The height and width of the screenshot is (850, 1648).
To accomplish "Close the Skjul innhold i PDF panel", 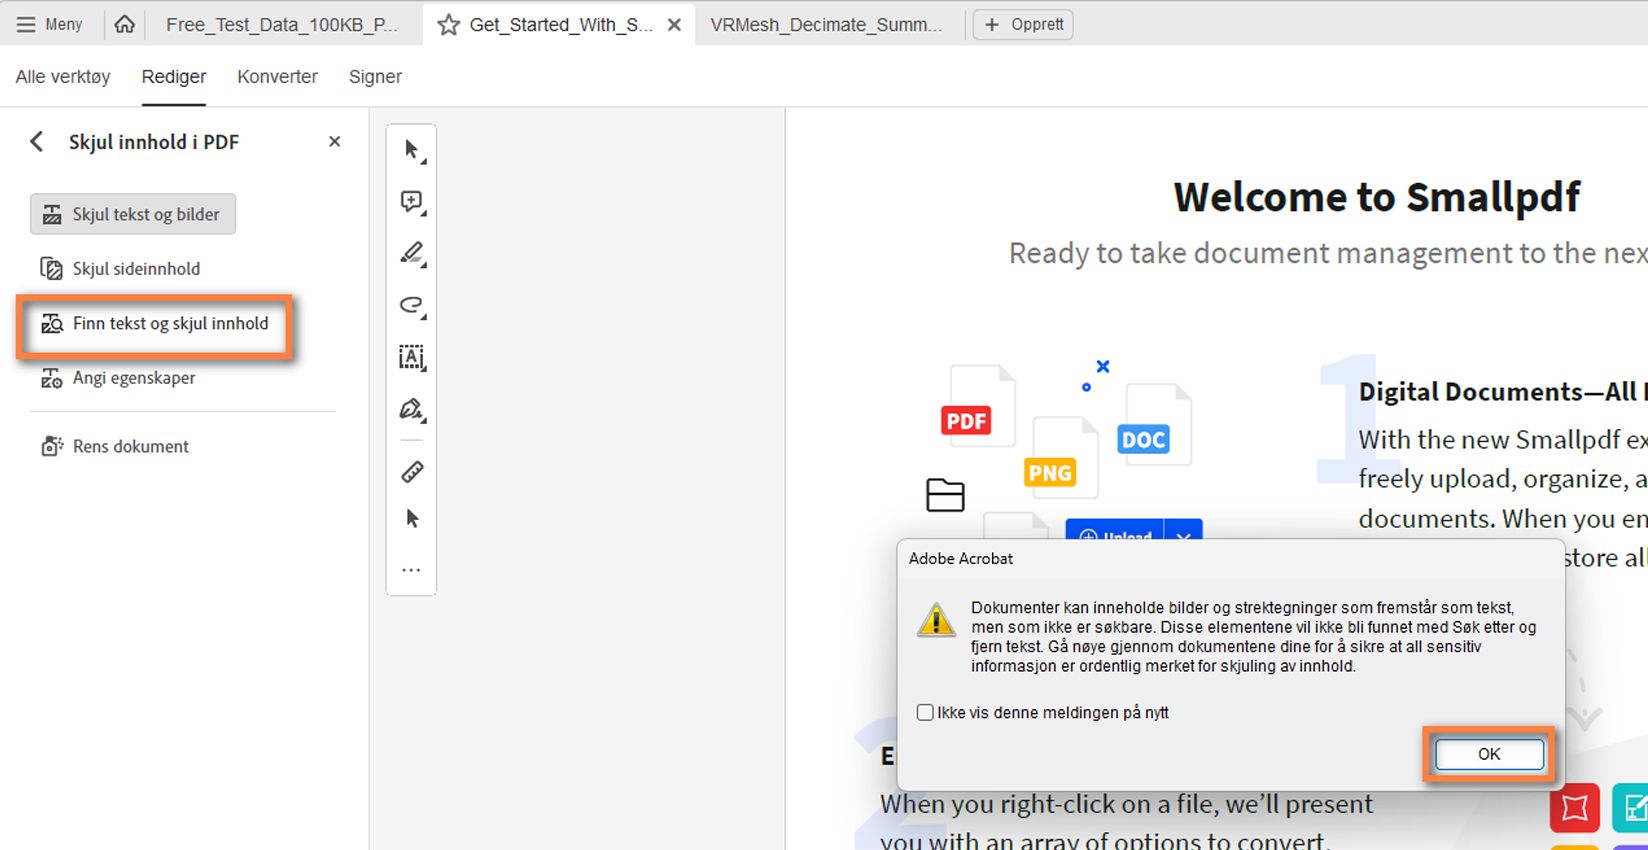I will point(335,142).
